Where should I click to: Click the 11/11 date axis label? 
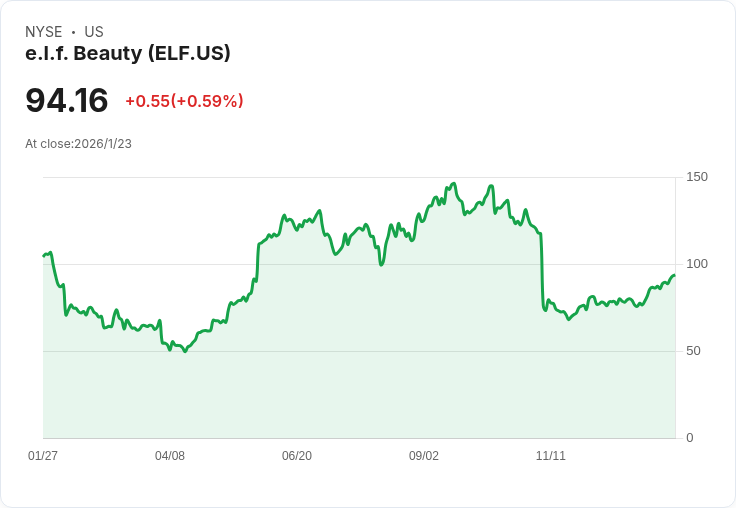click(551, 456)
